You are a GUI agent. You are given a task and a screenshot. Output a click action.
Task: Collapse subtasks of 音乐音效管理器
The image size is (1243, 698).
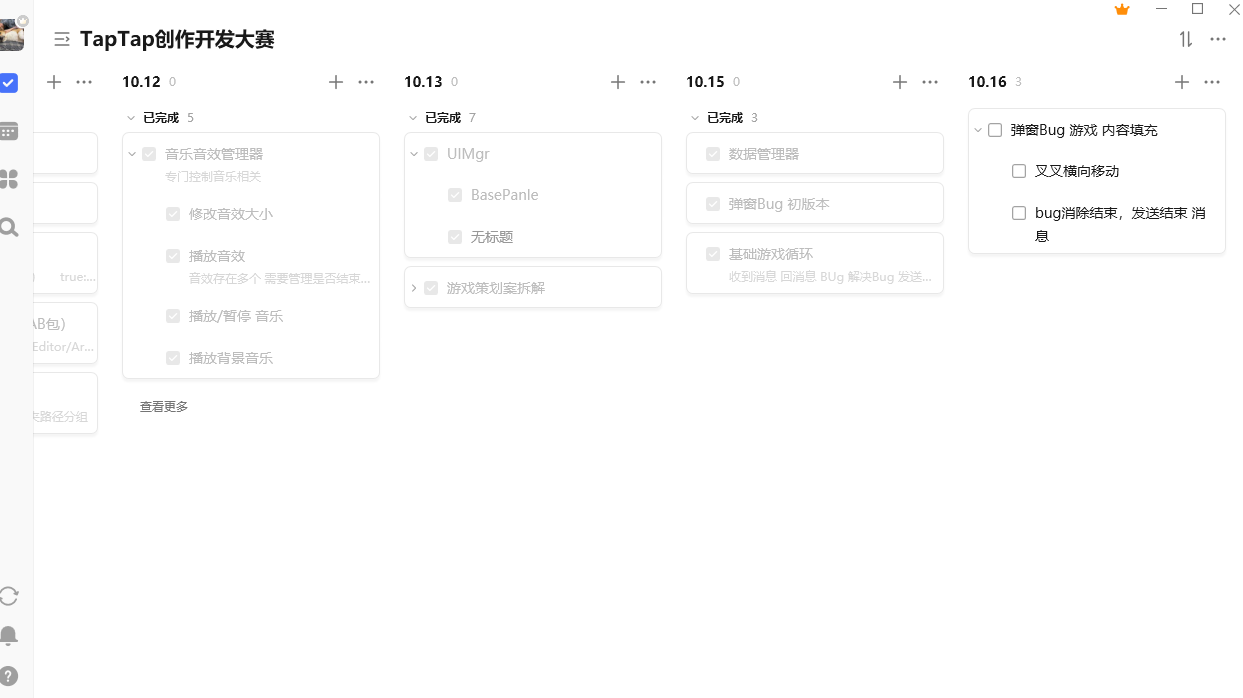[132, 154]
